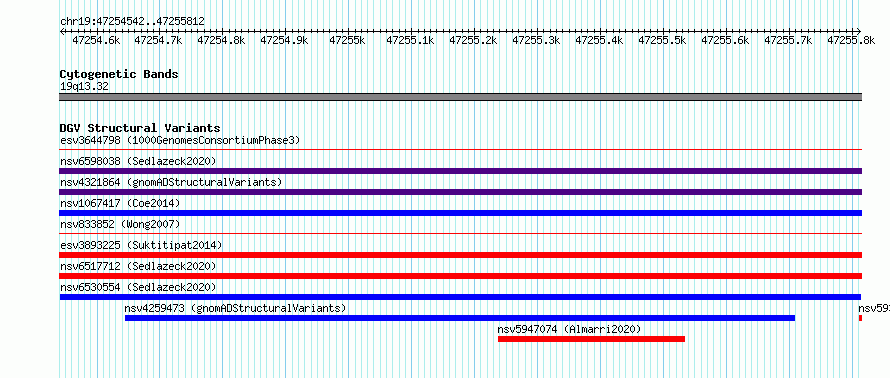Open the nsv6530554 (Sedlazeck2020) label
This screenshot has width=890, height=378.
[x=138, y=287]
